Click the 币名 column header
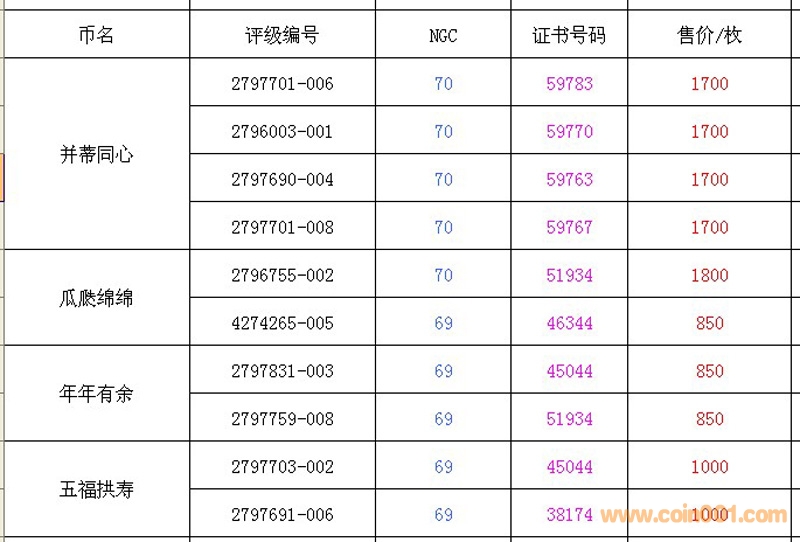Viewport: 800px width, 542px height. [x=96, y=36]
